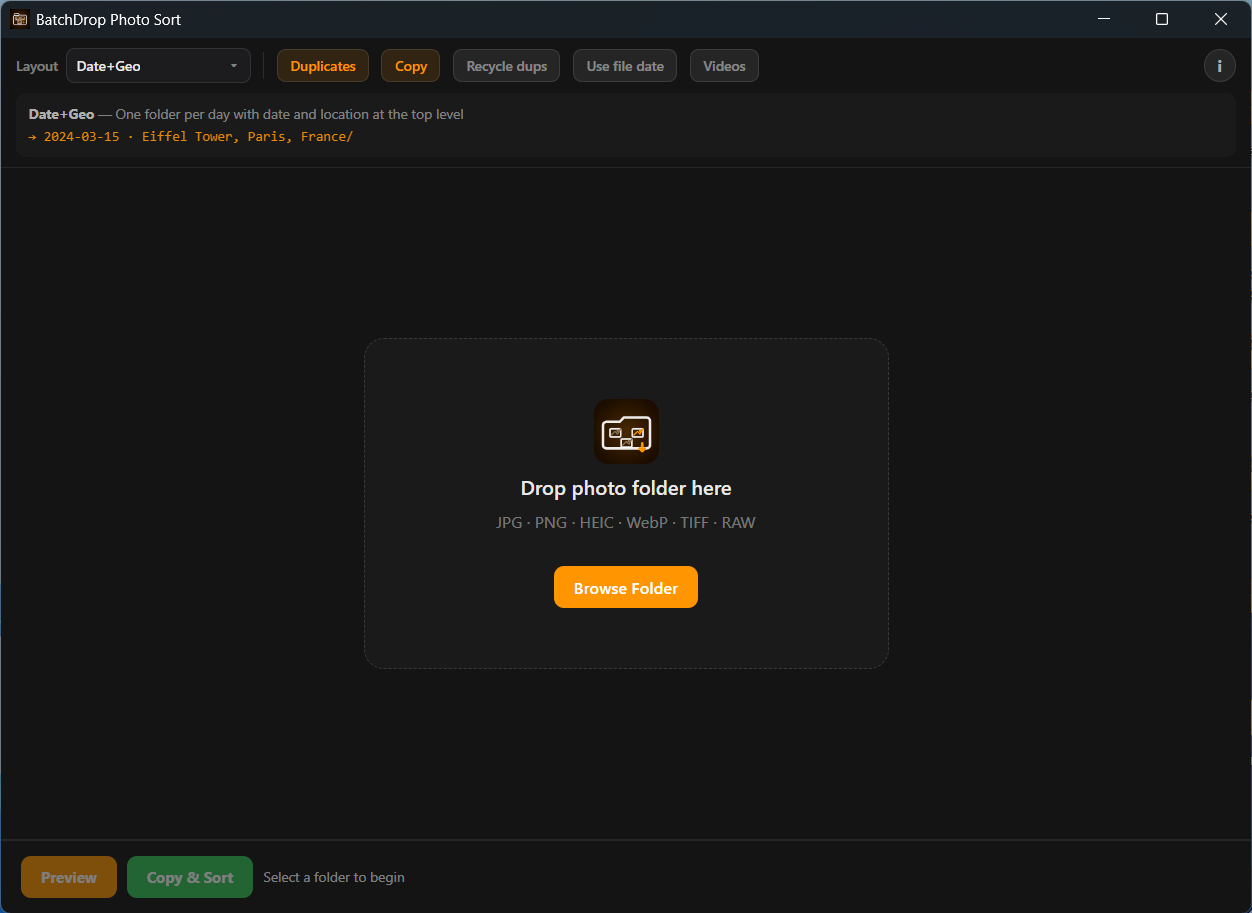The image size is (1252, 913).
Task: Click the Browse Folder button
Action: (x=626, y=588)
